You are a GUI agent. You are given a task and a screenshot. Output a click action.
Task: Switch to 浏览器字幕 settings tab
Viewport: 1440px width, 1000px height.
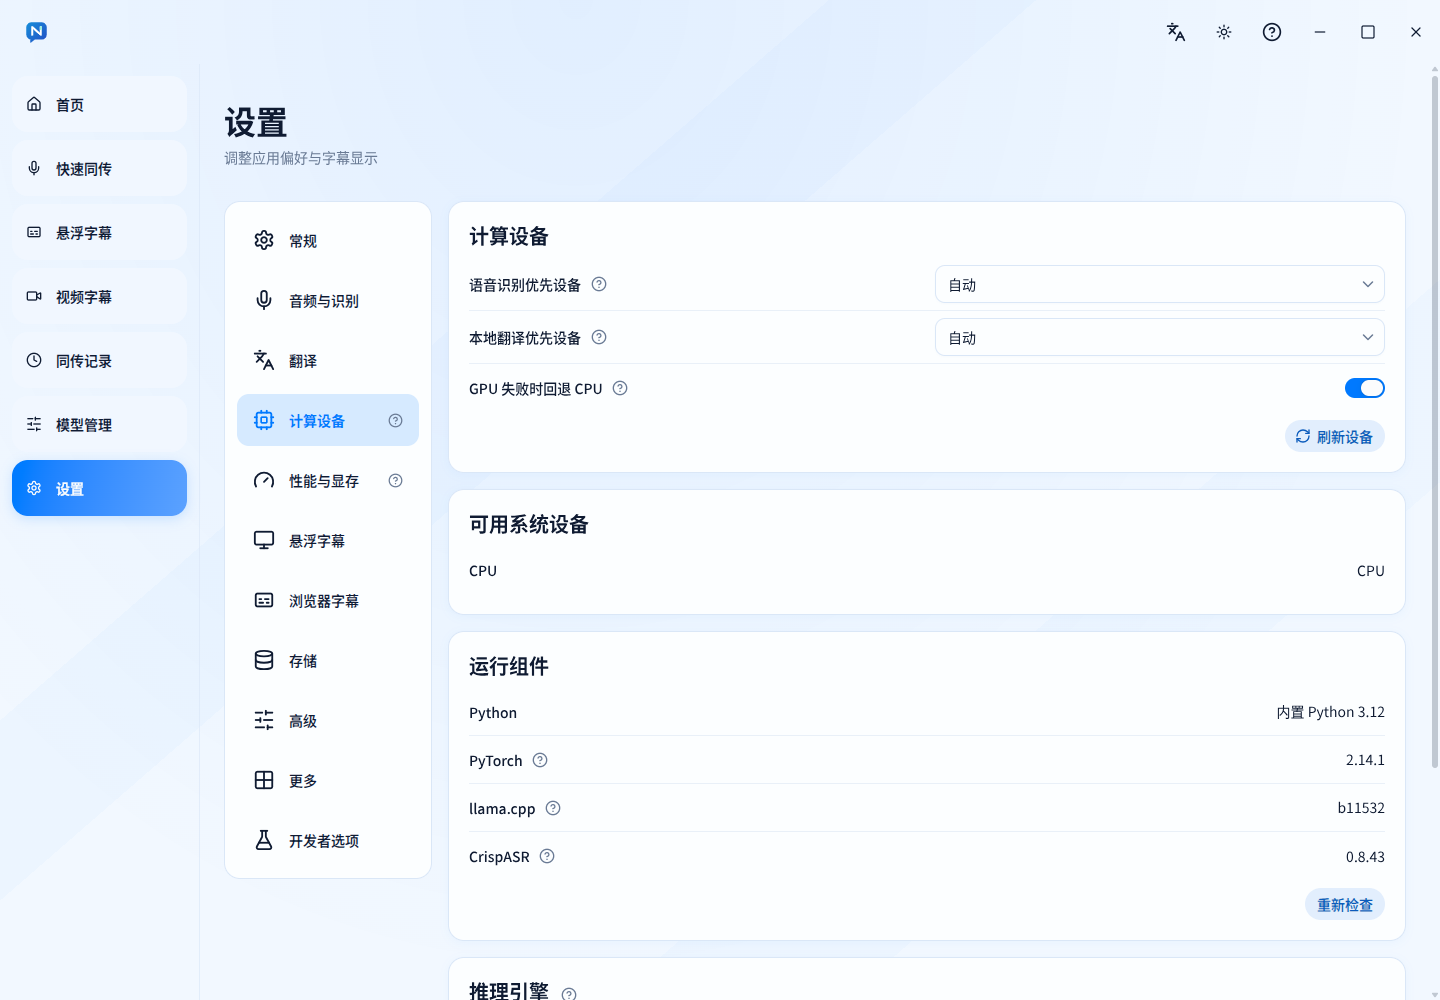pos(328,600)
